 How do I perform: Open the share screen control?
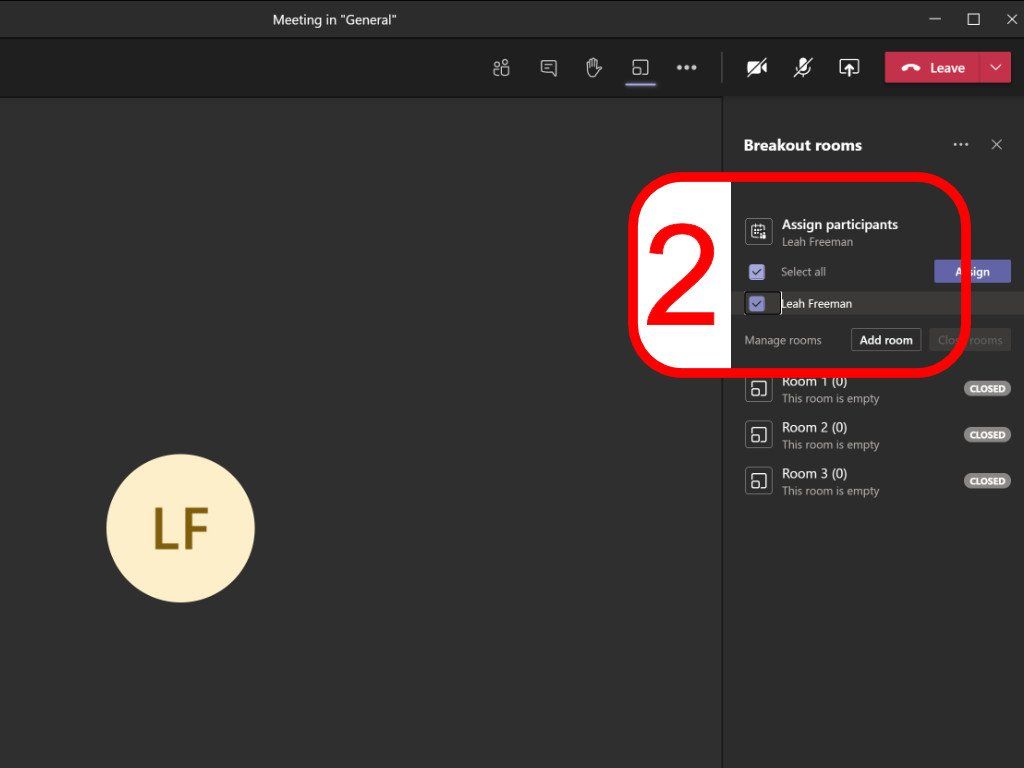point(849,67)
